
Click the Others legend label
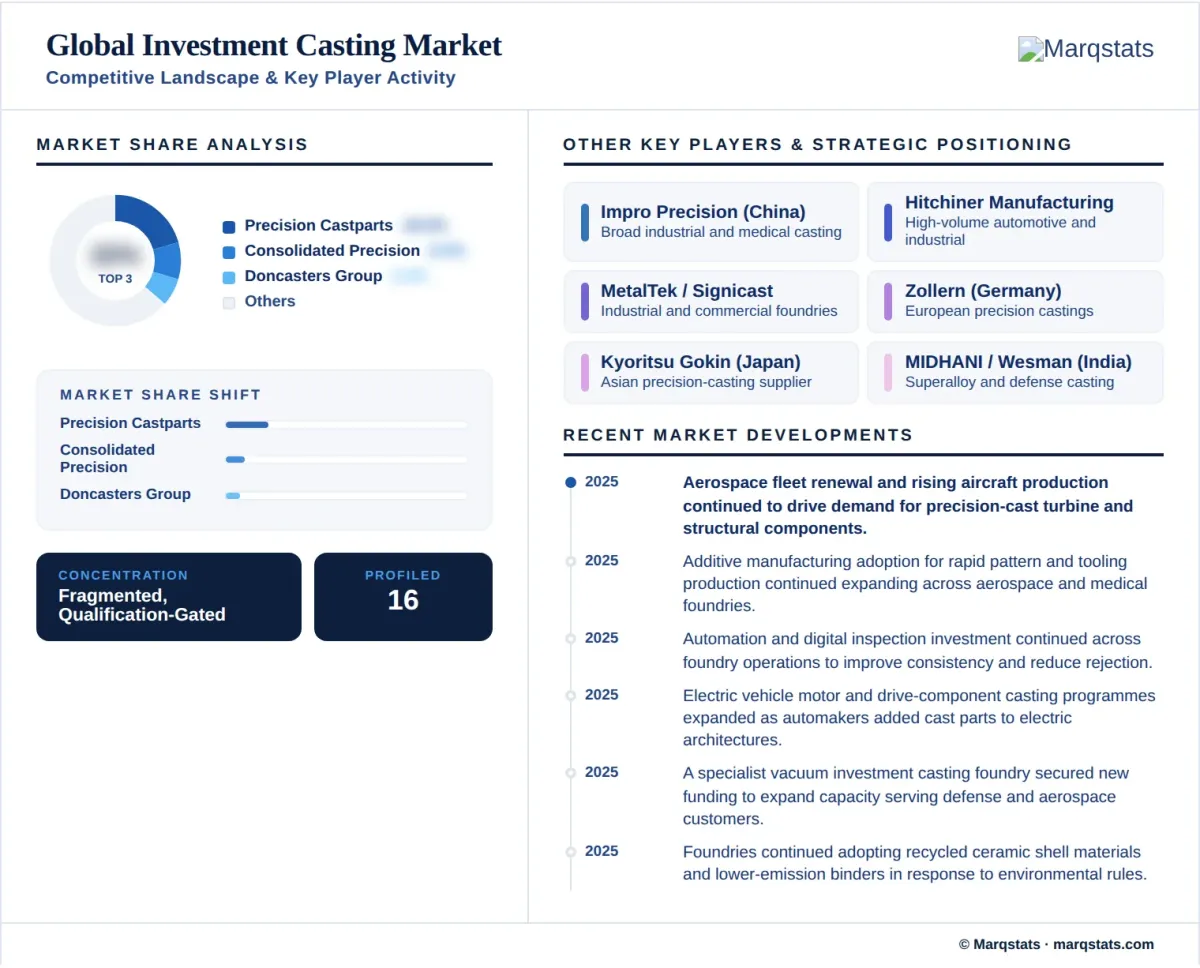[x=270, y=301]
